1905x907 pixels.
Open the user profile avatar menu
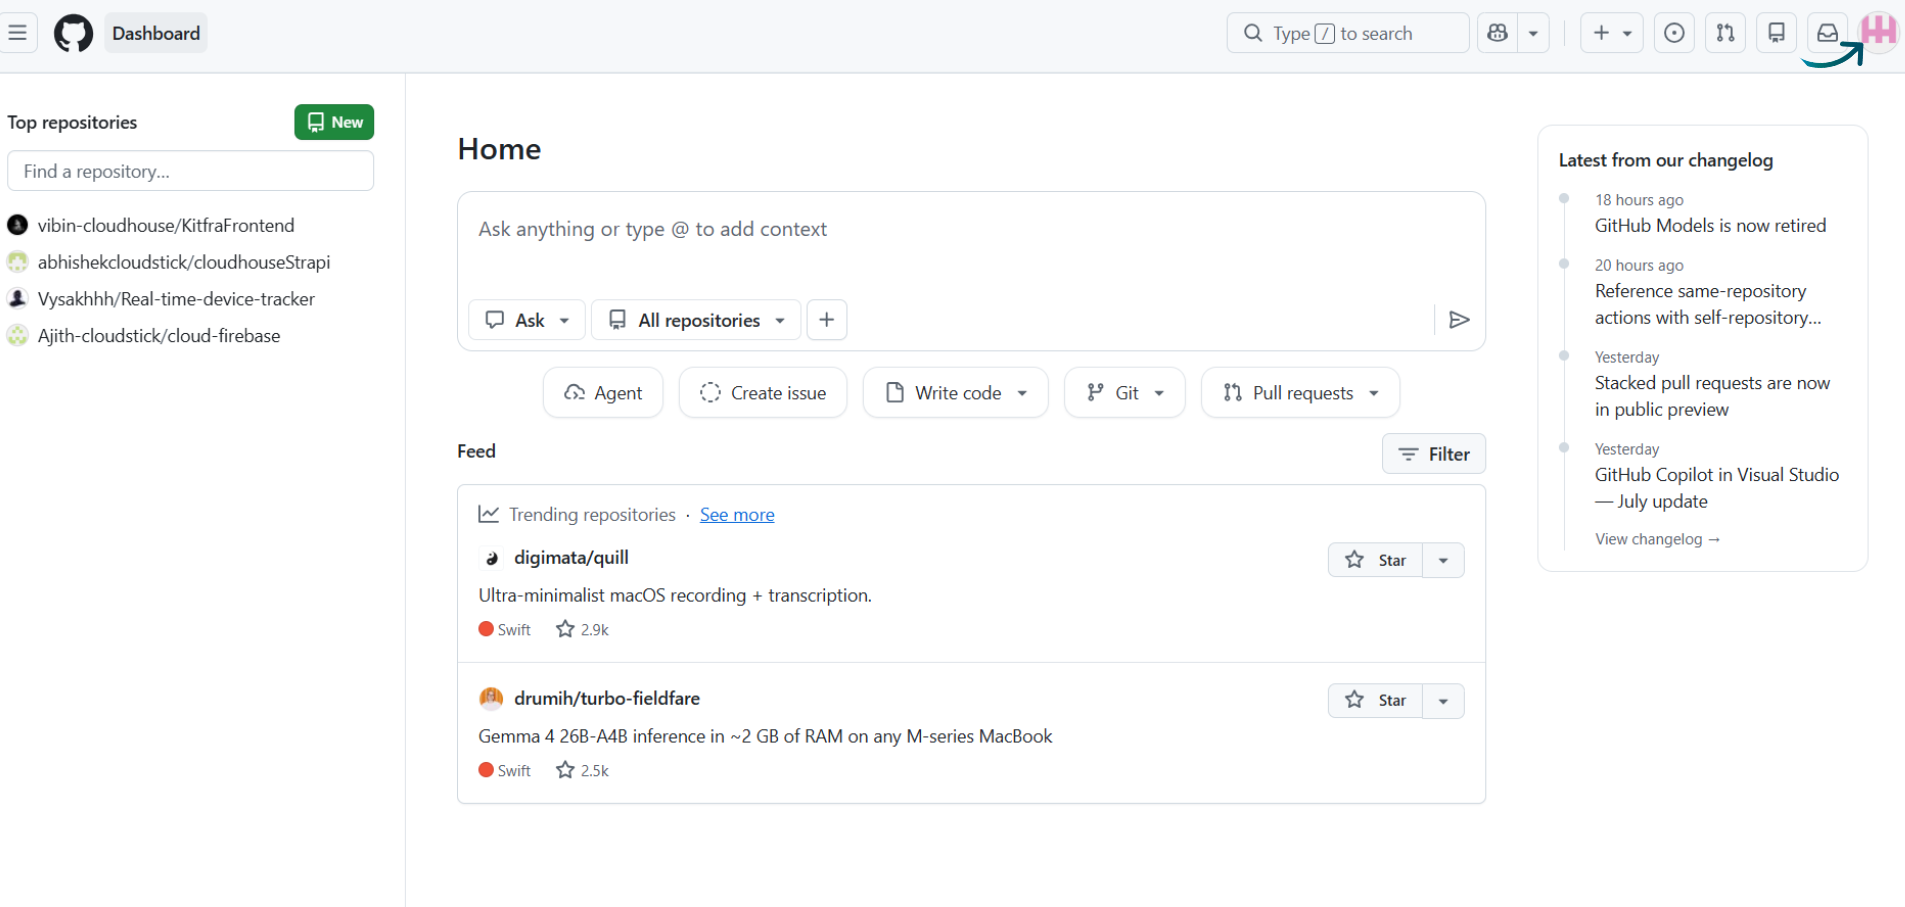click(1878, 31)
